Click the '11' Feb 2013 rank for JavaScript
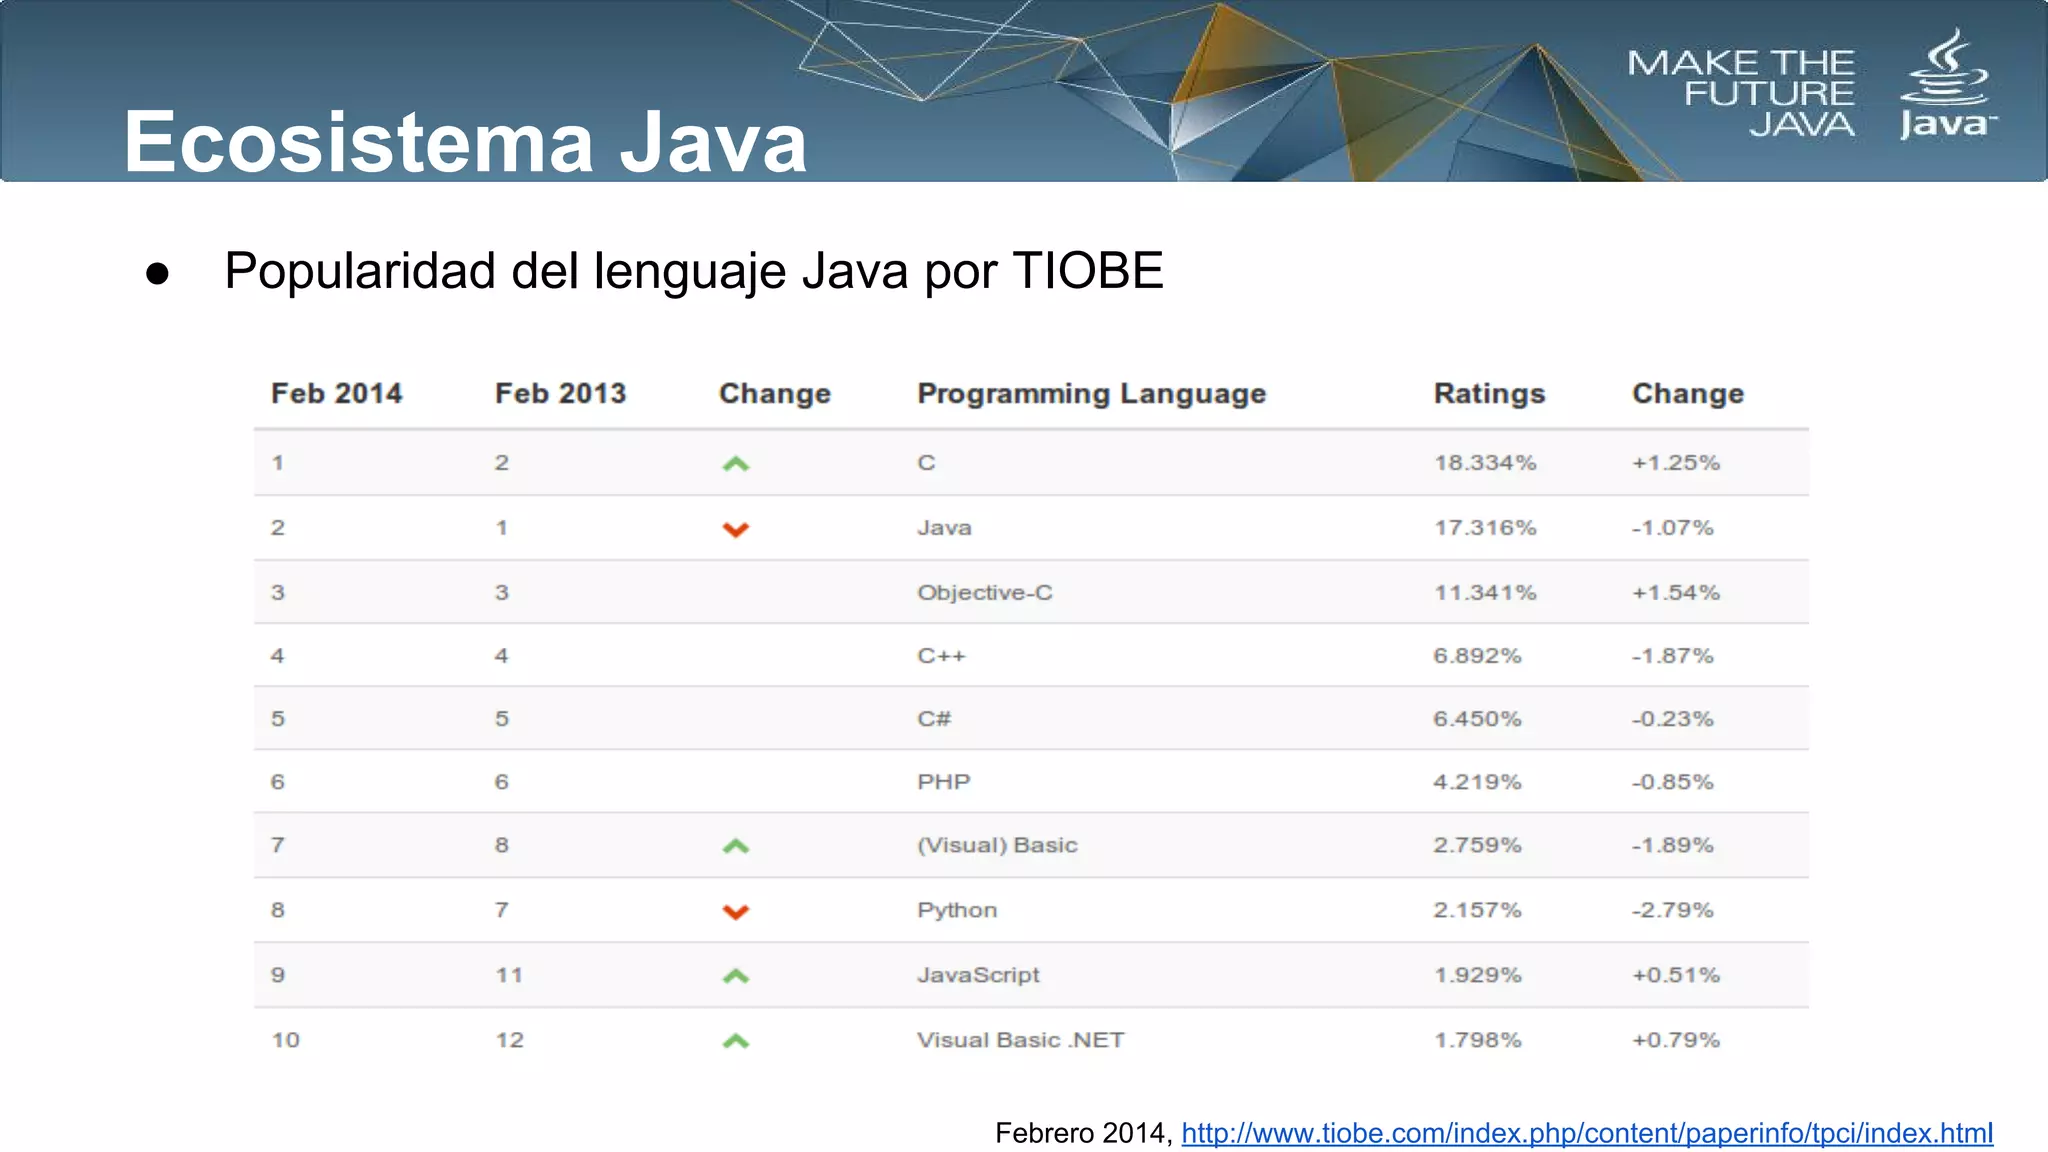Viewport: 2048px width, 1152px height. click(x=509, y=975)
